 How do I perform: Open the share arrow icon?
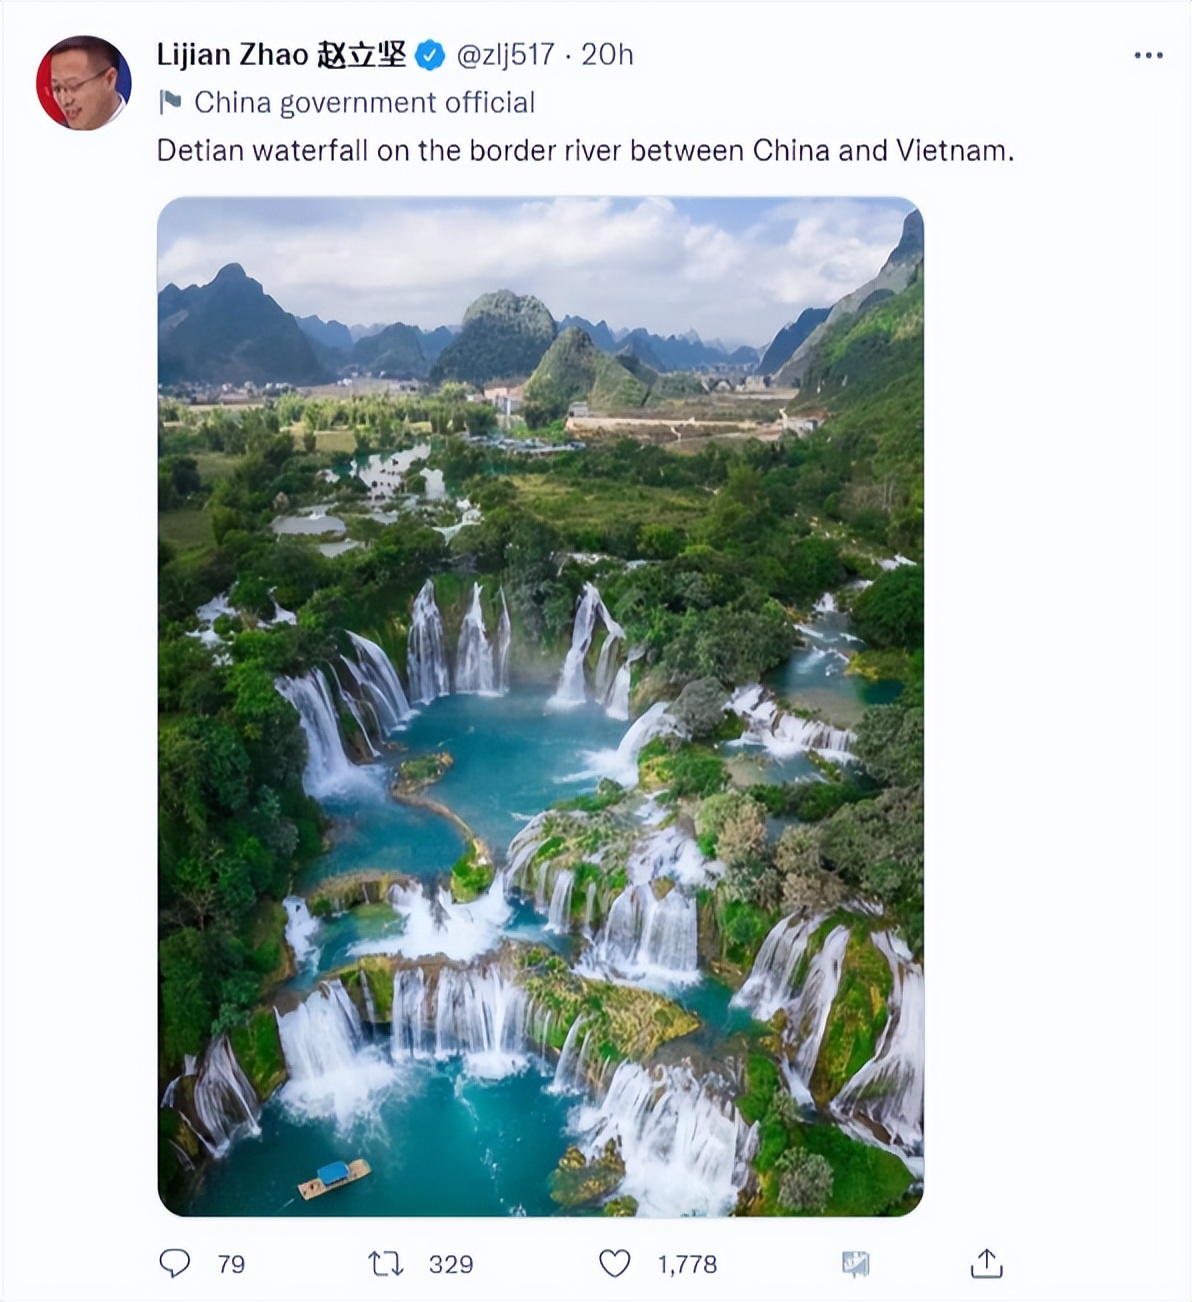[x=986, y=1263]
